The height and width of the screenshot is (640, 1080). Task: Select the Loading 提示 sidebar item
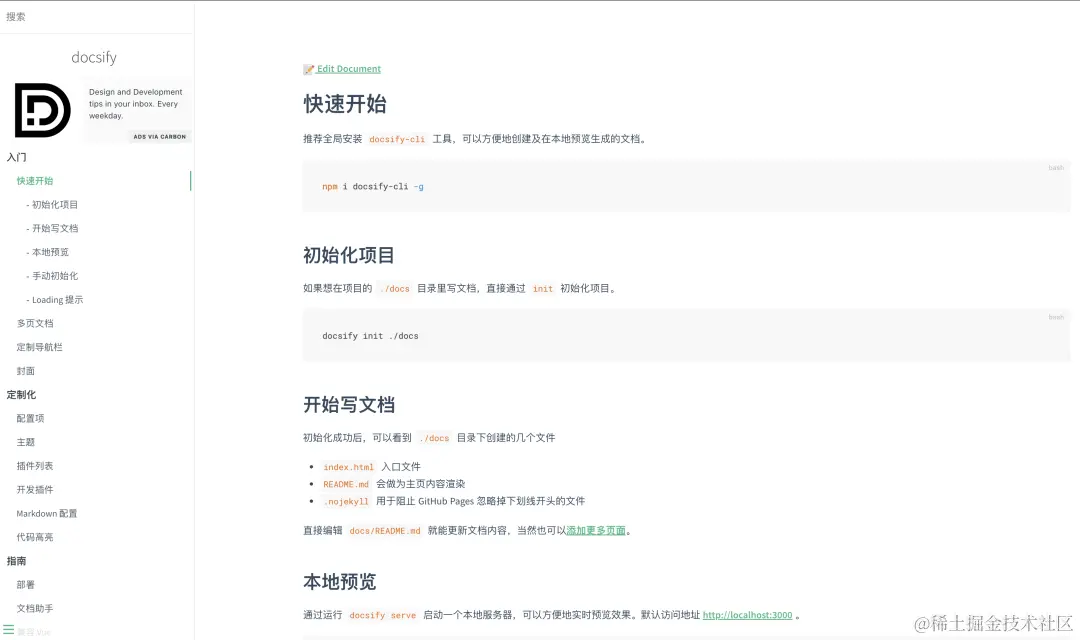pyautogui.click(x=56, y=299)
